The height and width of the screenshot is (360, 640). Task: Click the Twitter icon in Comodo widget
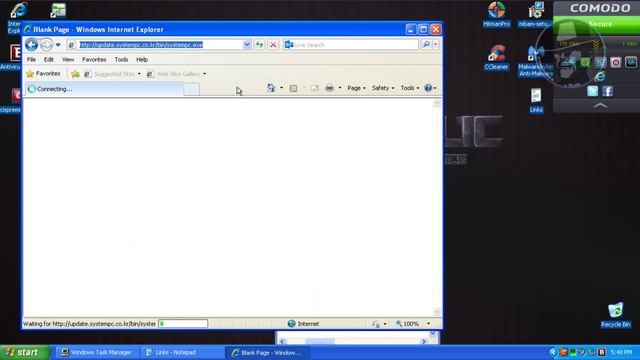[592, 91]
